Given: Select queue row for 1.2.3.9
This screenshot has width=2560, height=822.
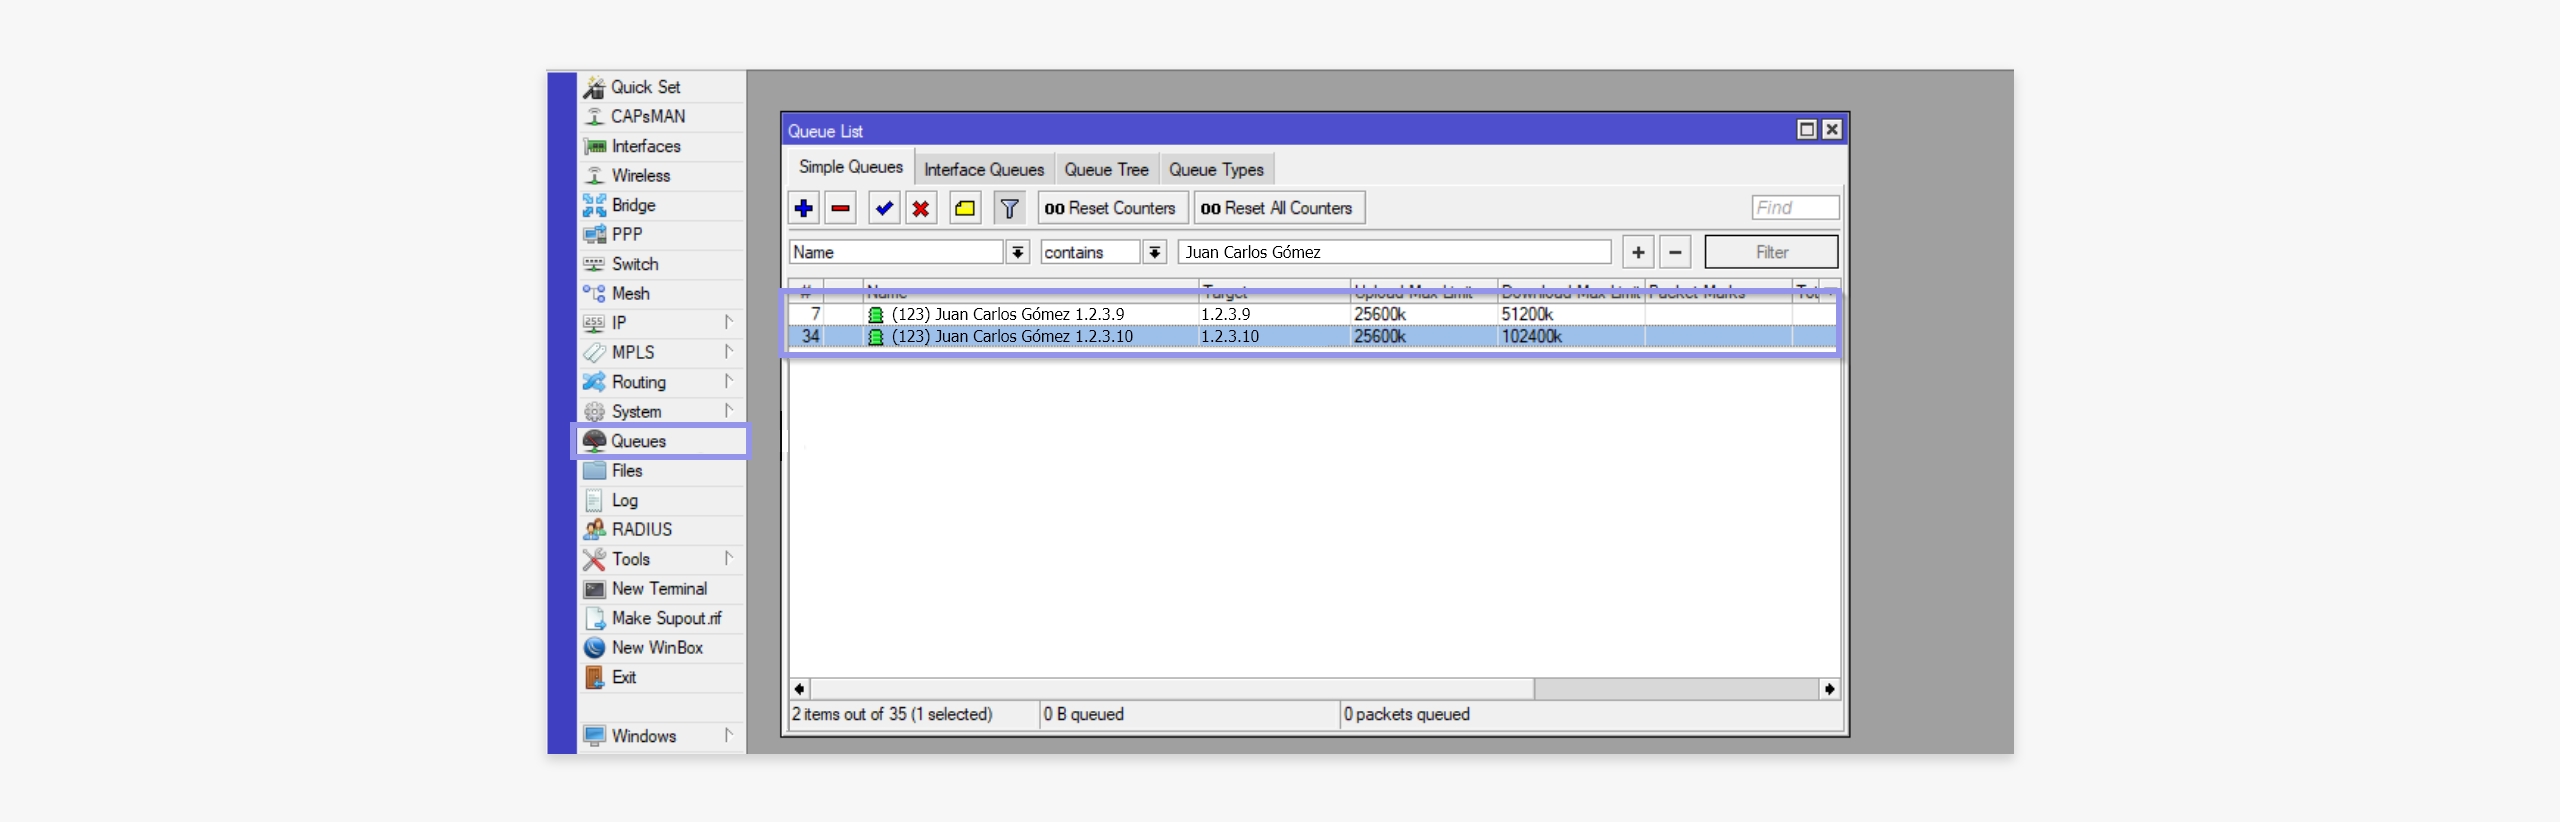Looking at the screenshot, I should [1007, 314].
